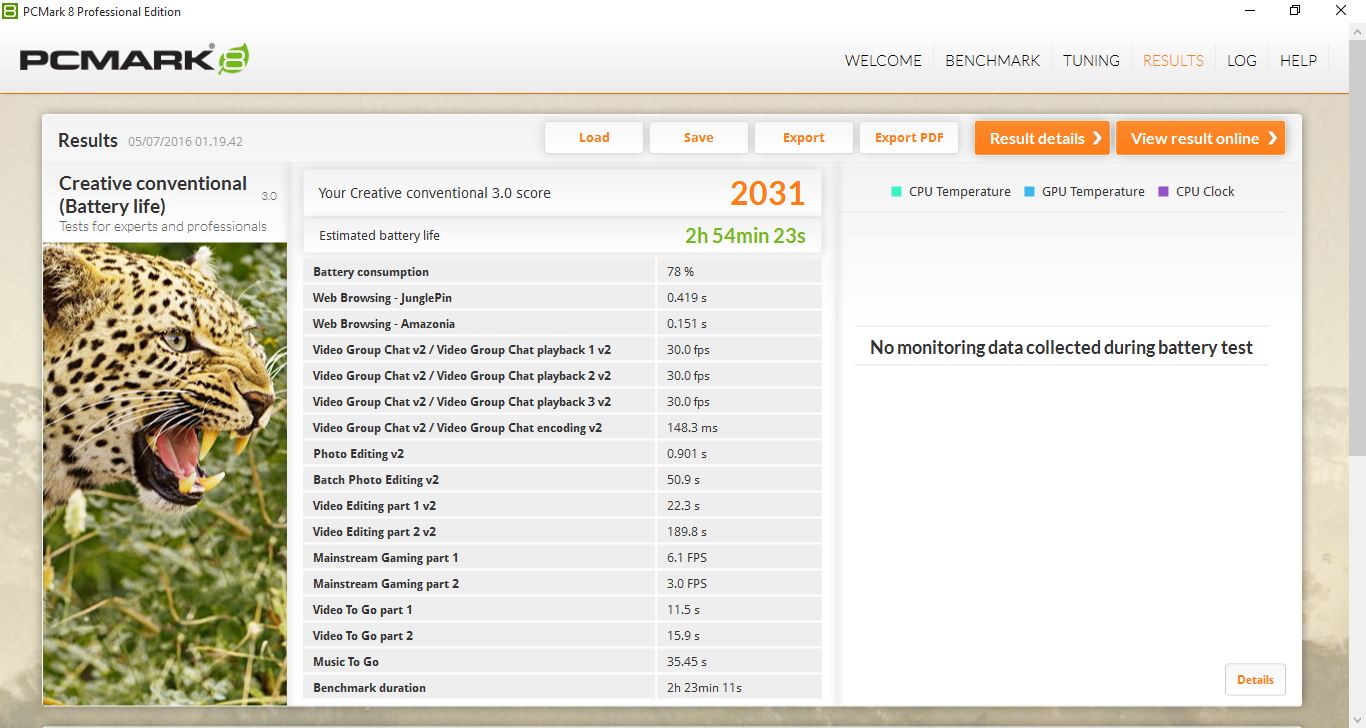Open the Log tab
The height and width of the screenshot is (728, 1366).
tap(1241, 60)
